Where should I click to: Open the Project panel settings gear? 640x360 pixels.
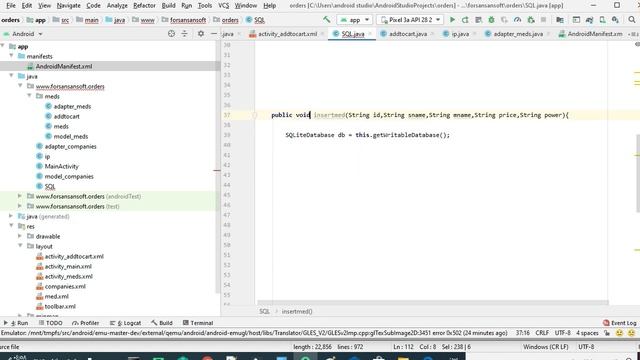tap(200, 34)
